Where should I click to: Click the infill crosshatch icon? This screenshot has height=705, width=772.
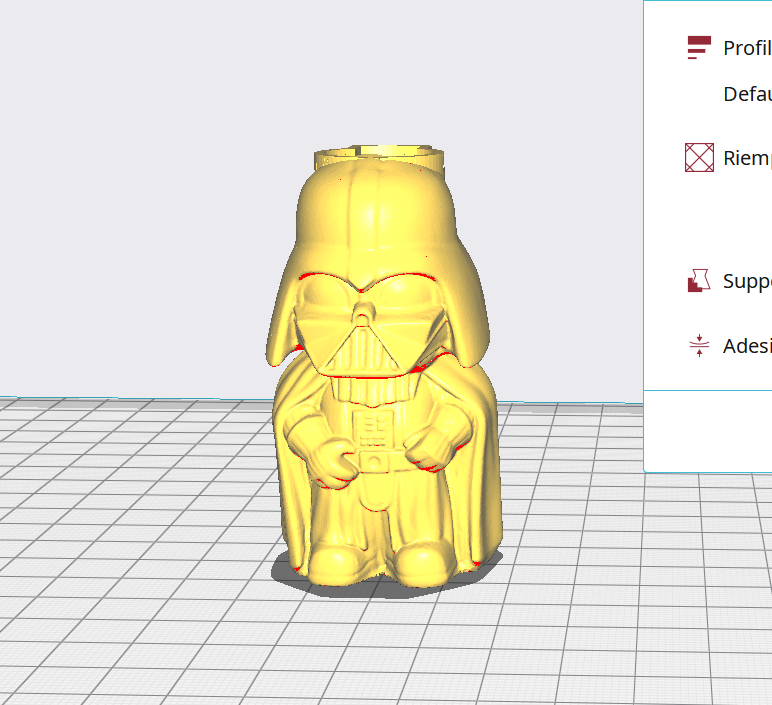699,158
